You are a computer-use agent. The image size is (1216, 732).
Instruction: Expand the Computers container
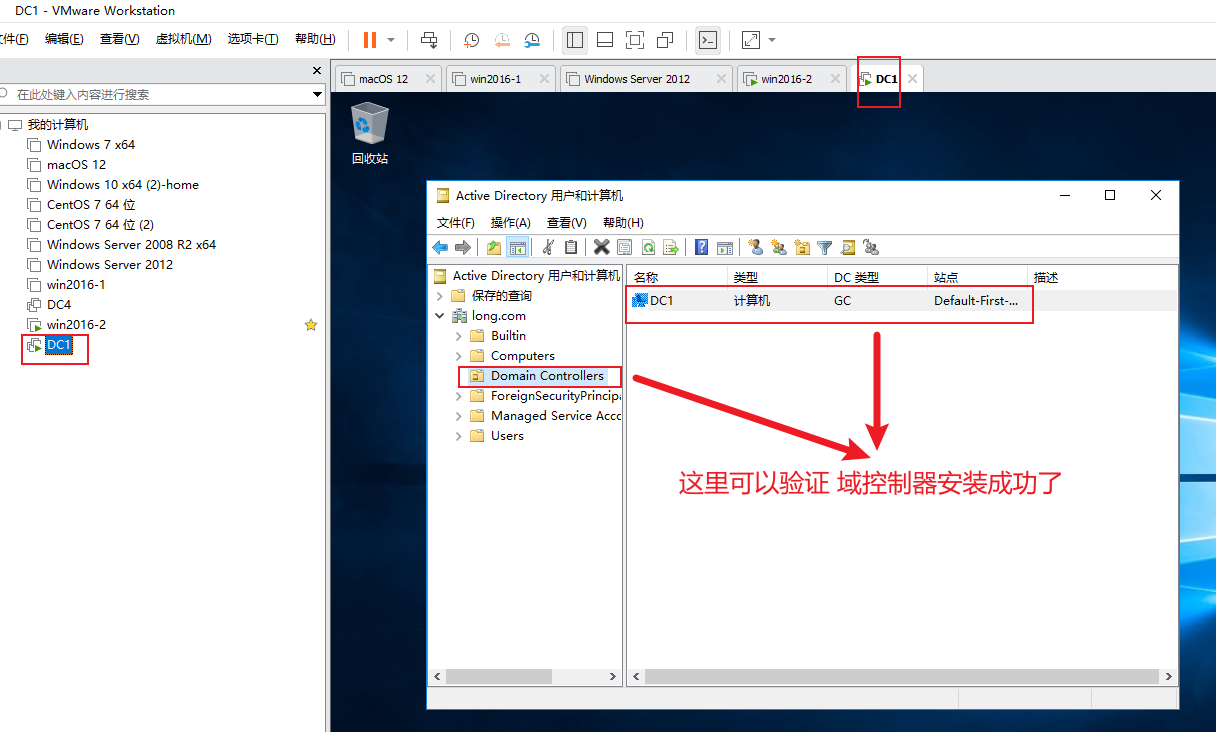[459, 356]
